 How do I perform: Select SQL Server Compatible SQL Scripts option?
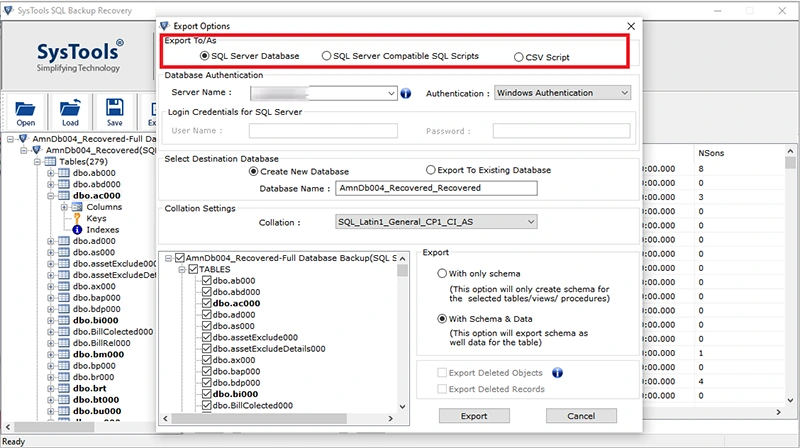[x=326, y=56]
